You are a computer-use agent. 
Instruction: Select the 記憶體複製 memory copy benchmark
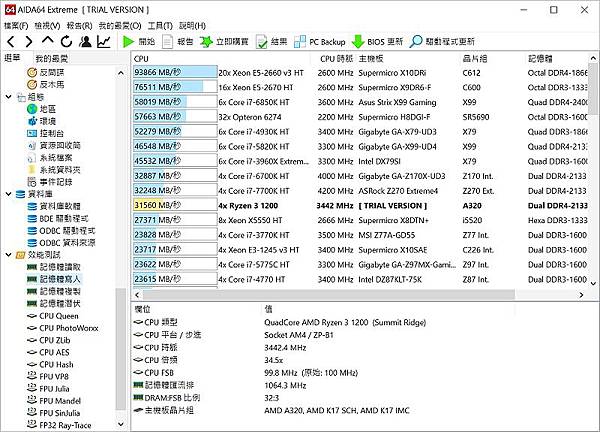(54, 292)
